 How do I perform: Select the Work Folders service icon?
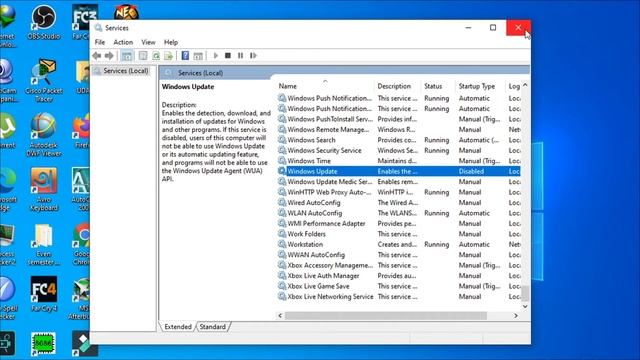point(282,234)
